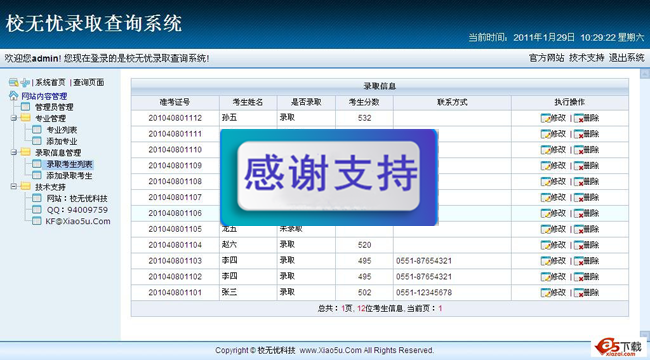Remove record 201040801109
Image resolution: width=650 pixels, height=360 pixels.
(x=587, y=165)
